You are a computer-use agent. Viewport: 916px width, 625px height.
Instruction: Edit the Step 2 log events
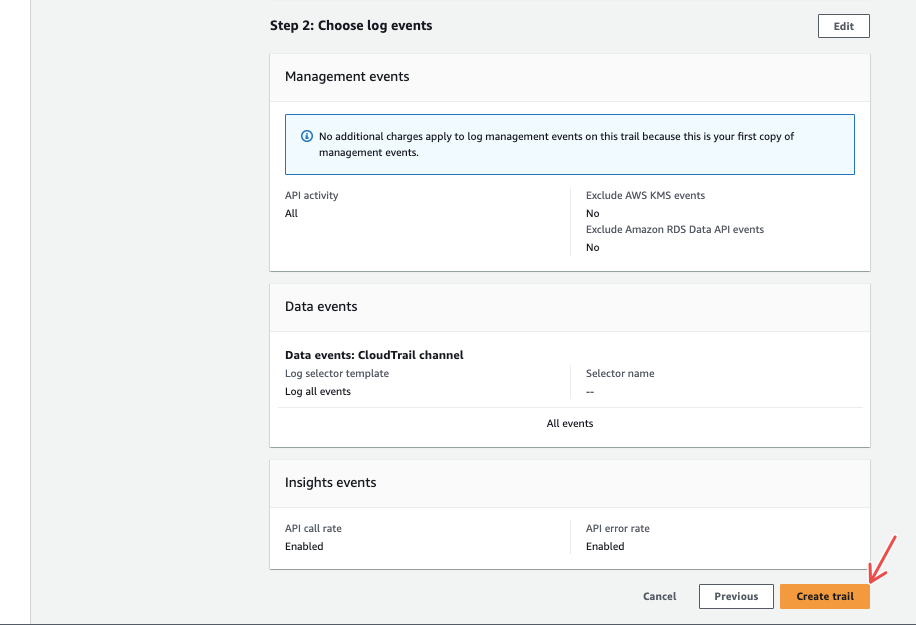(843, 26)
